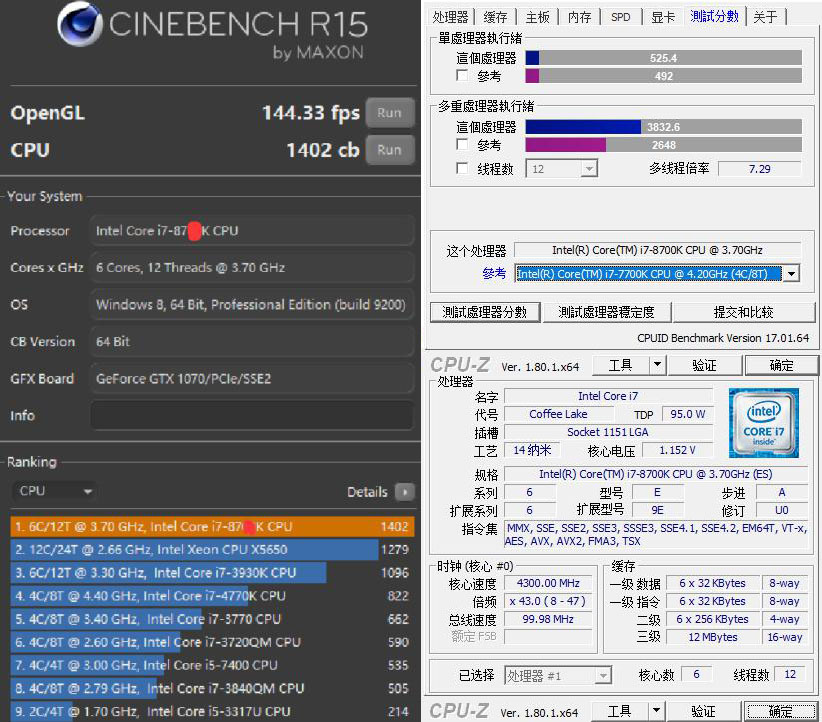
Task: Click 提交和比较 button
Action: tap(743, 312)
